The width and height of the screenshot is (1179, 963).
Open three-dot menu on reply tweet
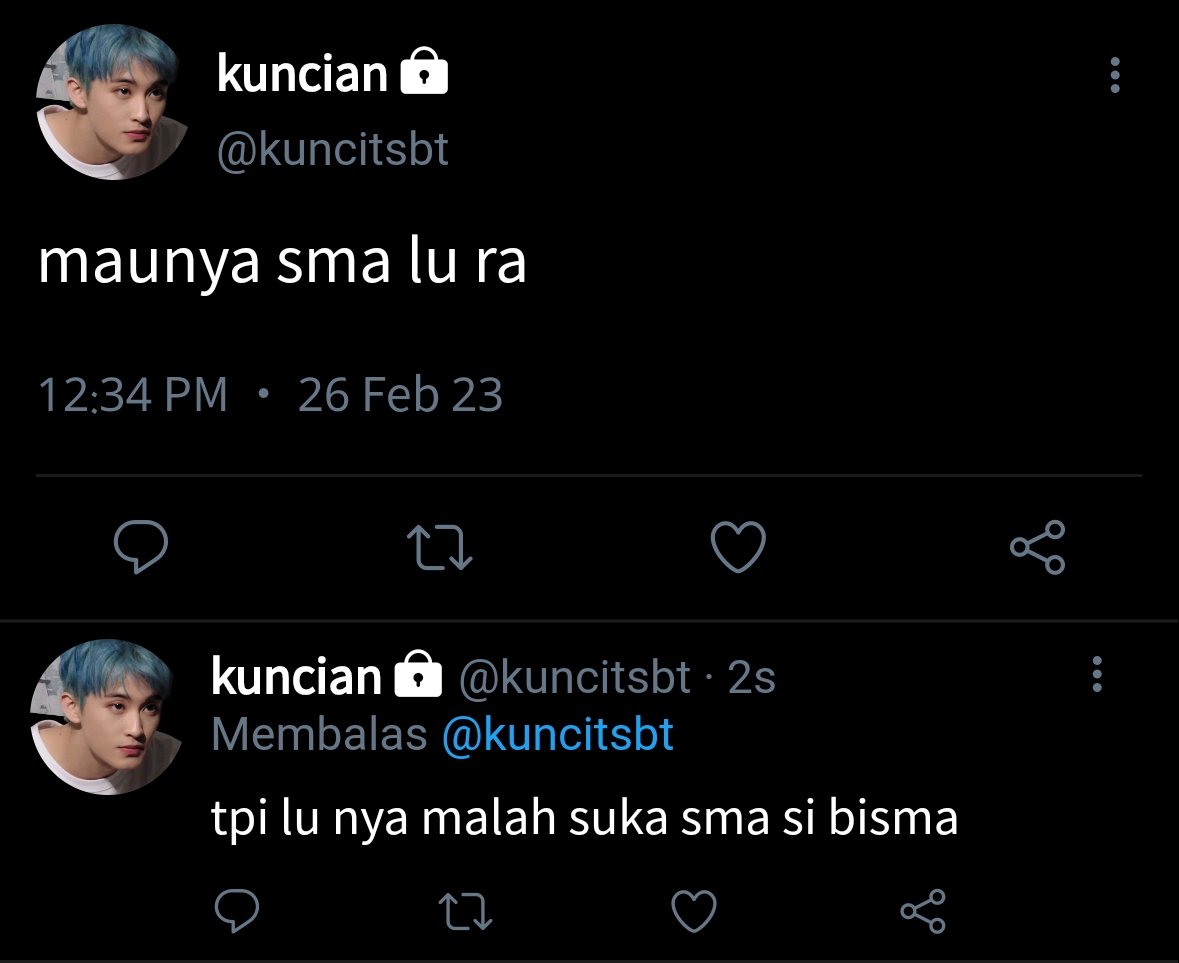coord(1097,674)
